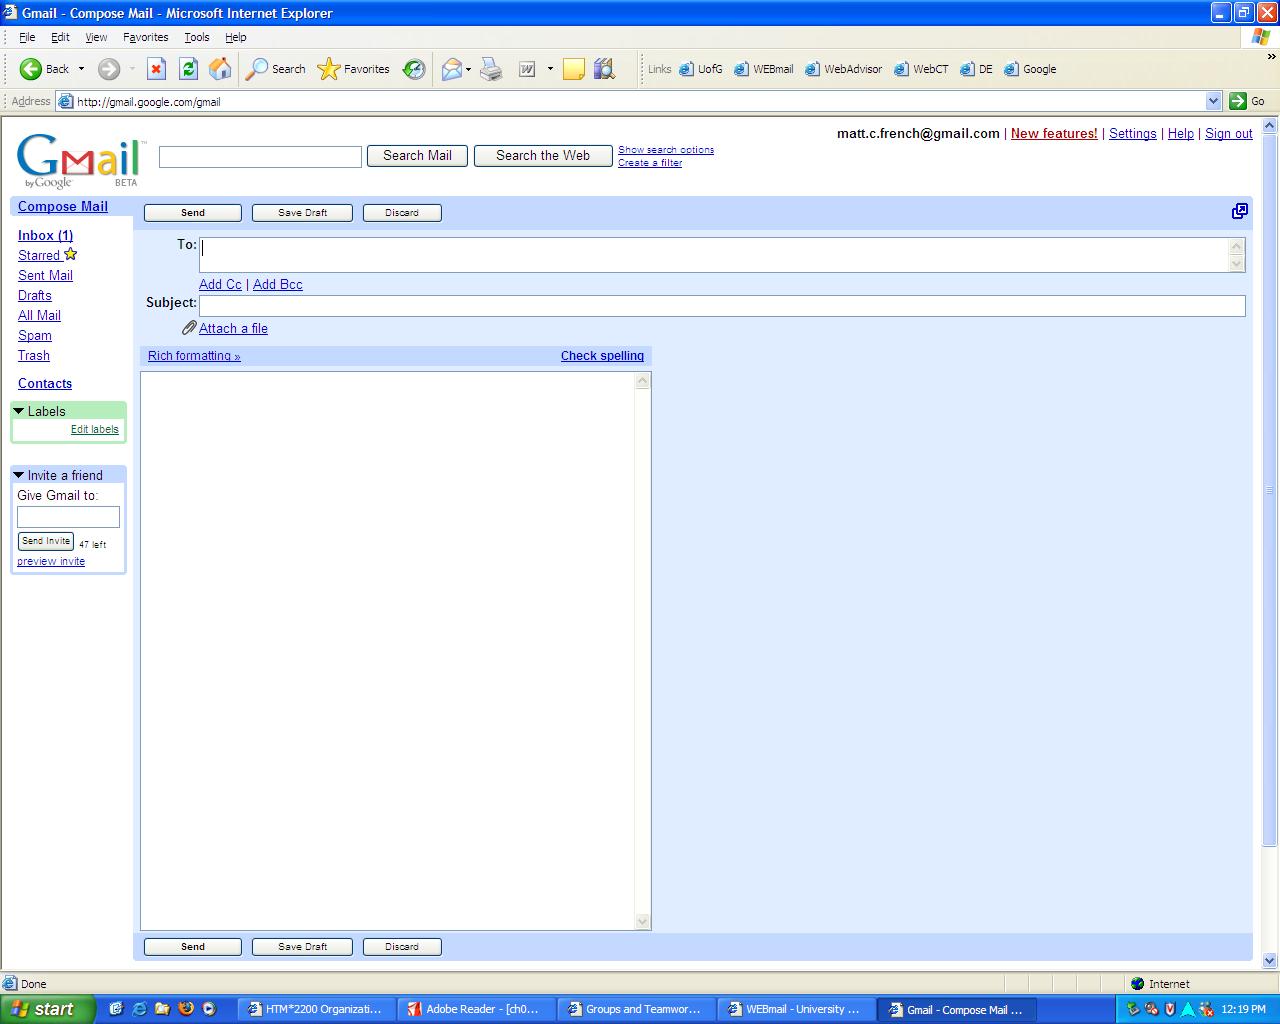Click inside the Subject input field
The width and height of the screenshot is (1280, 1024).
click(x=721, y=305)
